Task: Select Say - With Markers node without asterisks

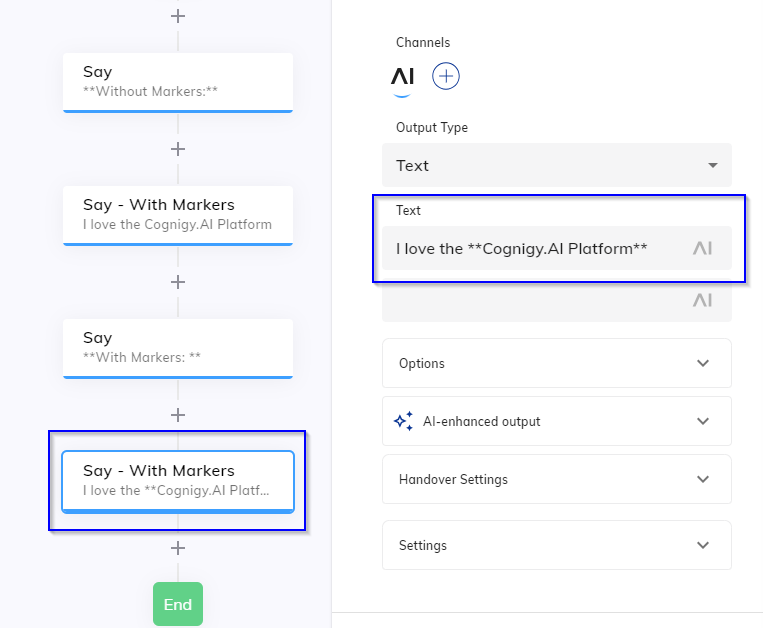Action: [178, 215]
